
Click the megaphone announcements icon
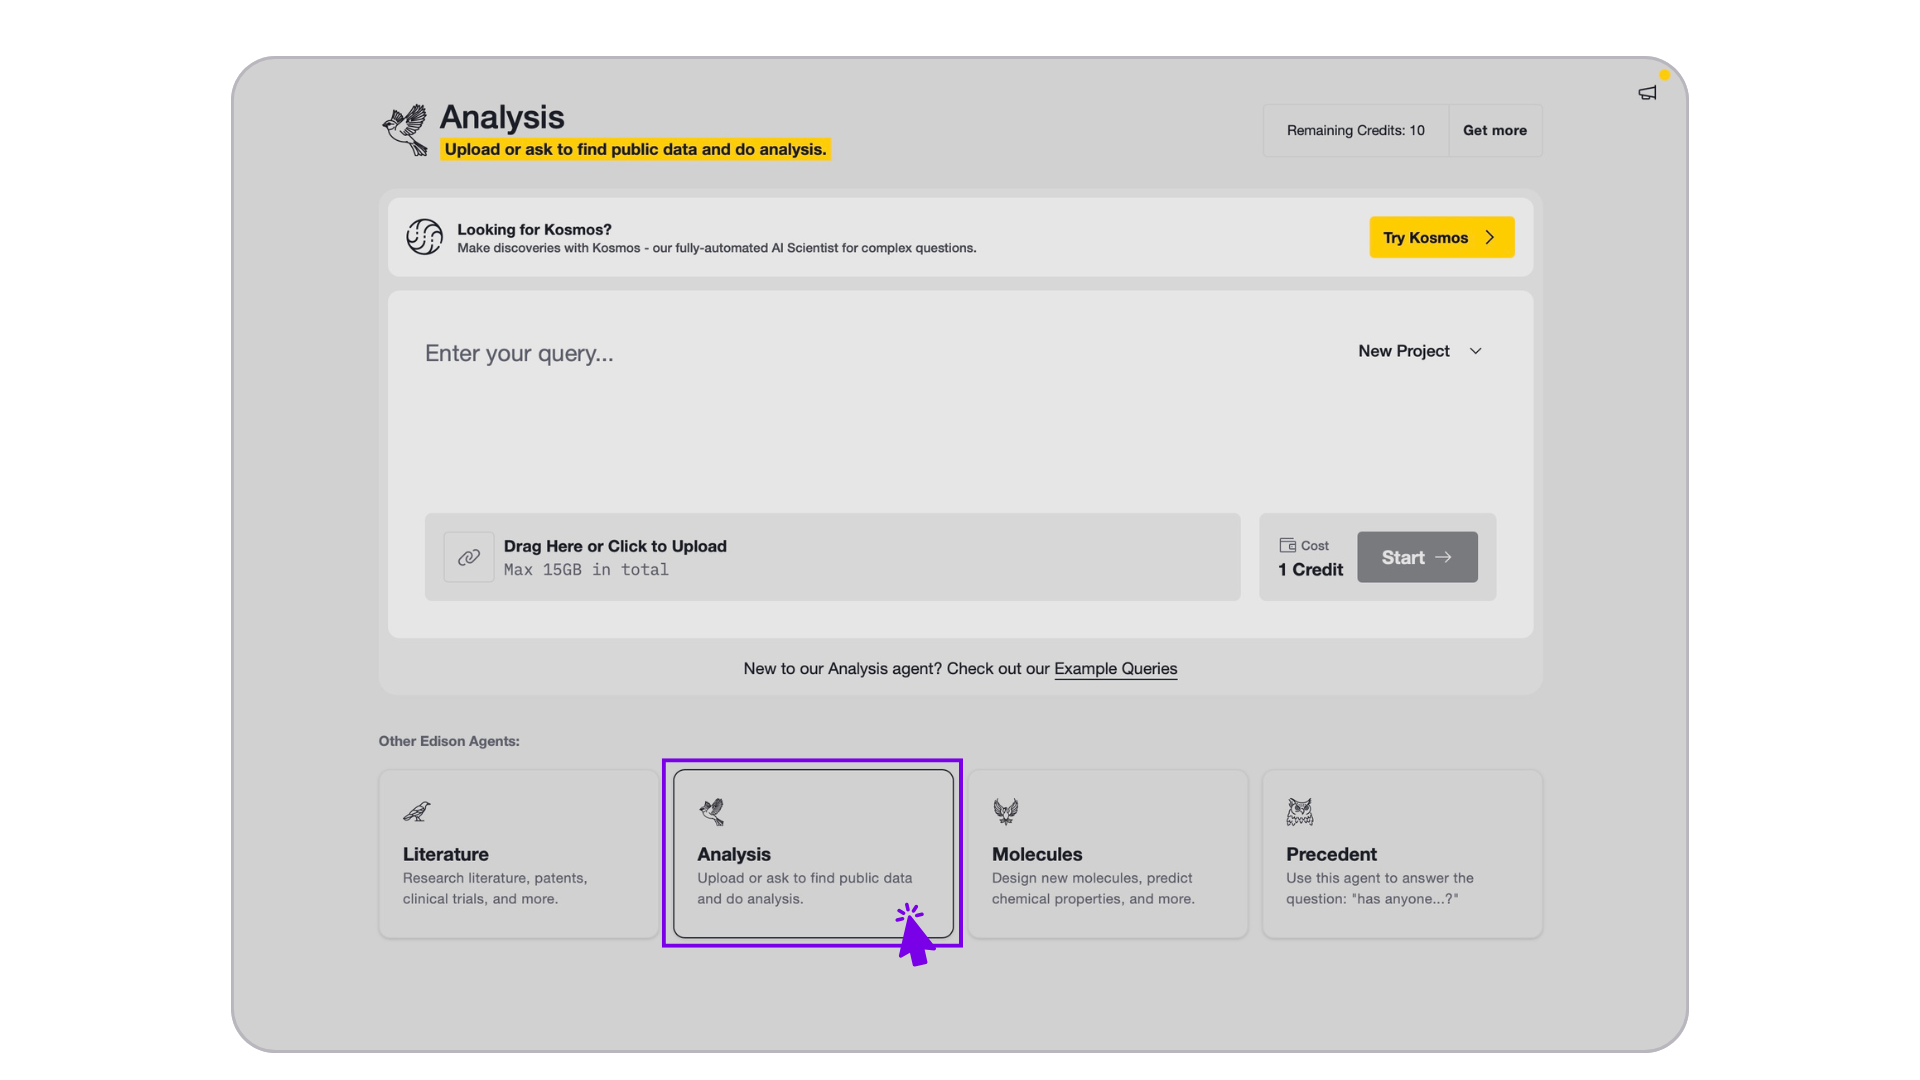[1647, 93]
